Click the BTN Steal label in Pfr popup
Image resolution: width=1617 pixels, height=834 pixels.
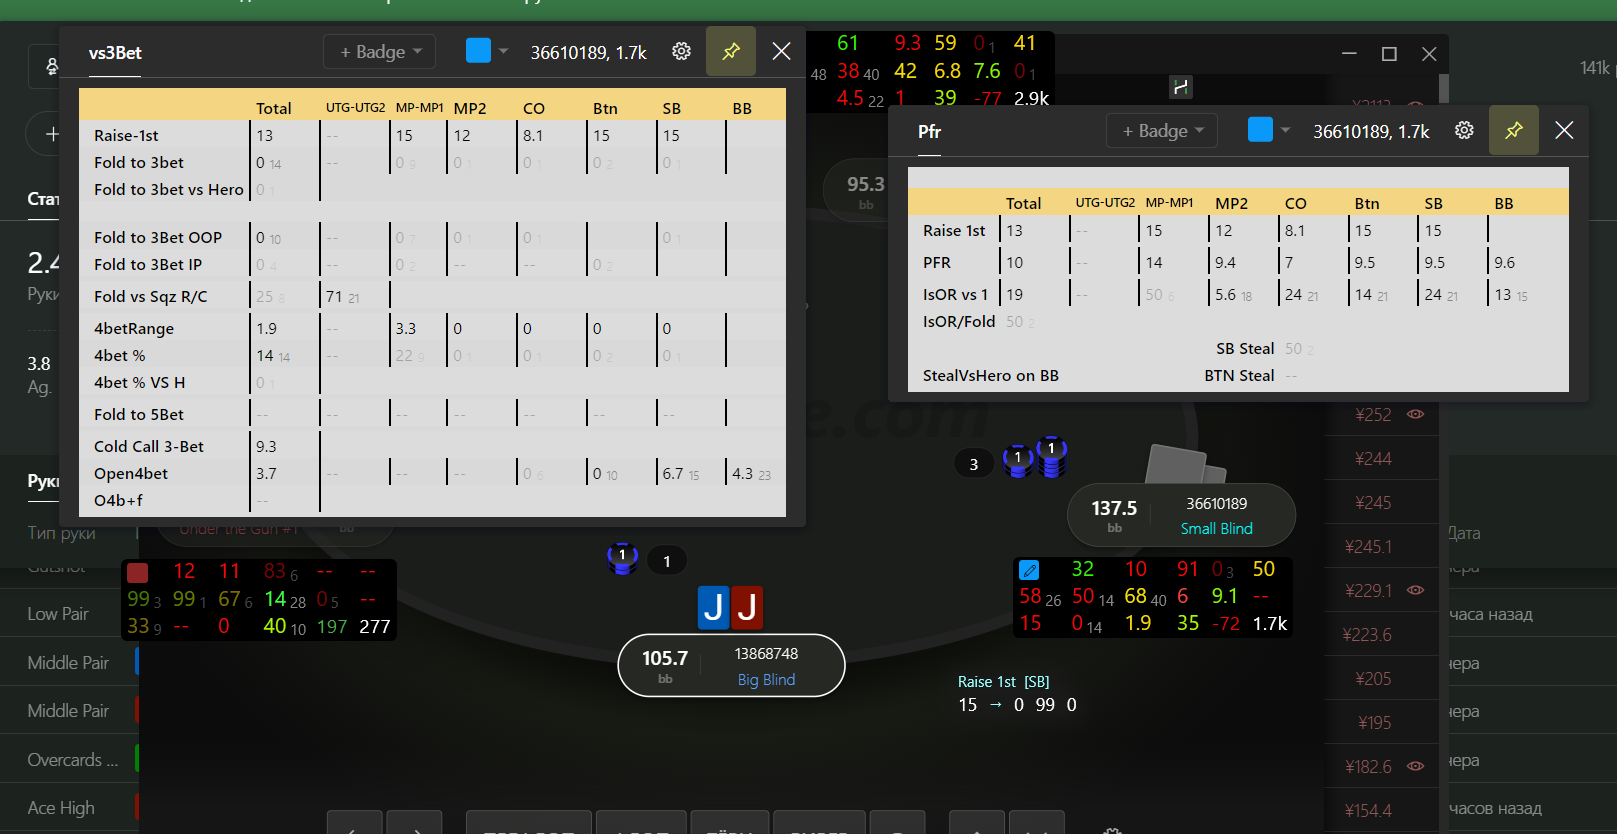coord(1239,376)
